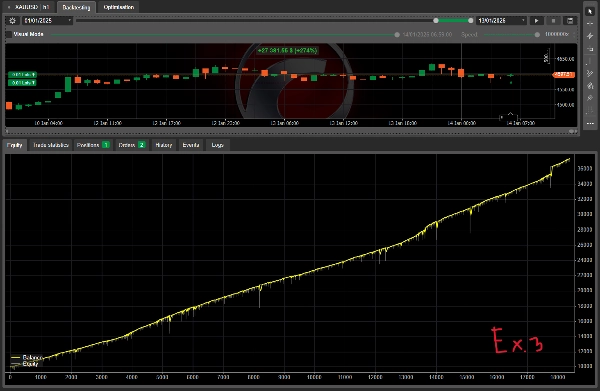Open the end date dropdown
The image size is (600, 391).
tap(502, 21)
